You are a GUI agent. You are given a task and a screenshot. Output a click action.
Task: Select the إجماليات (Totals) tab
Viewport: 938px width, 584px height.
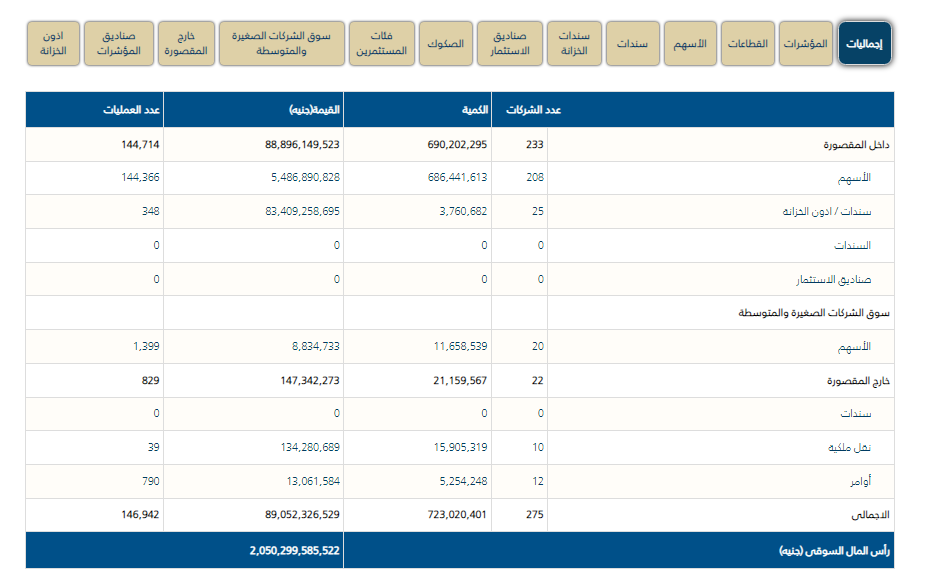point(864,43)
